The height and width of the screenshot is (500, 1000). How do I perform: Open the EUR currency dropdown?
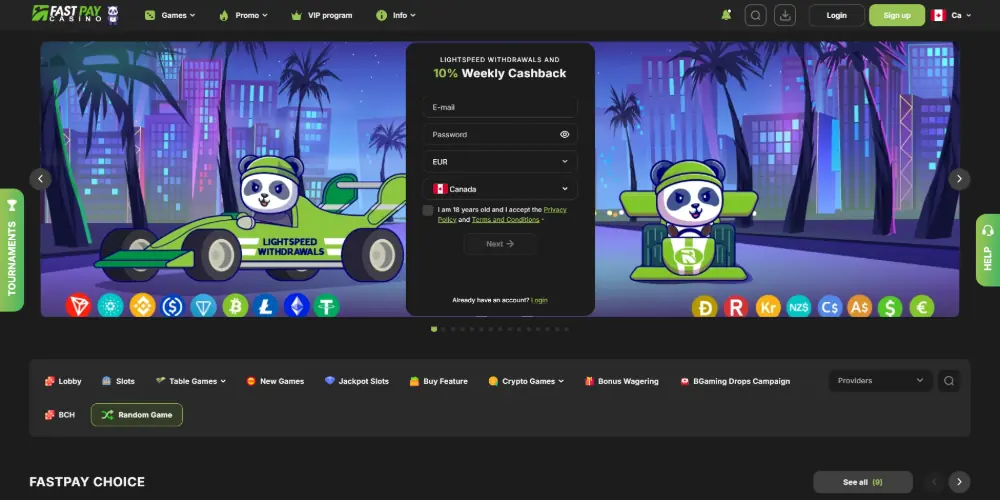point(500,162)
